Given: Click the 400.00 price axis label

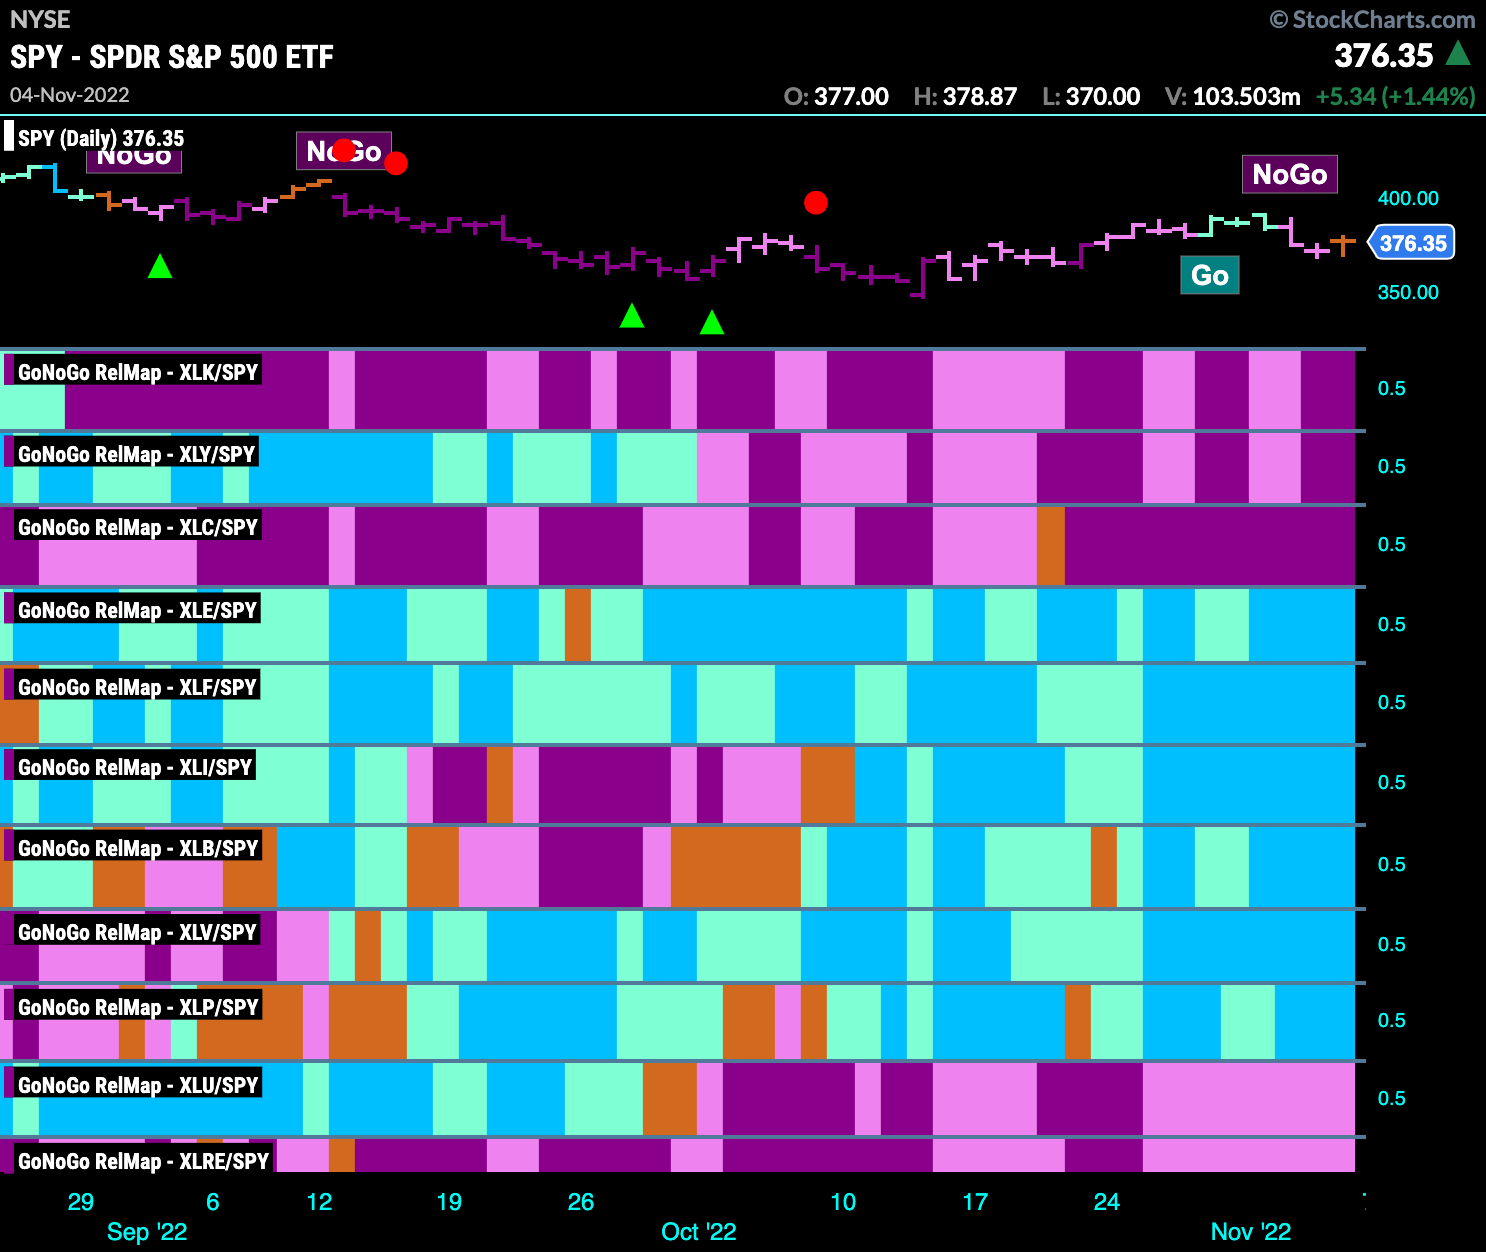Looking at the screenshot, I should (1408, 198).
